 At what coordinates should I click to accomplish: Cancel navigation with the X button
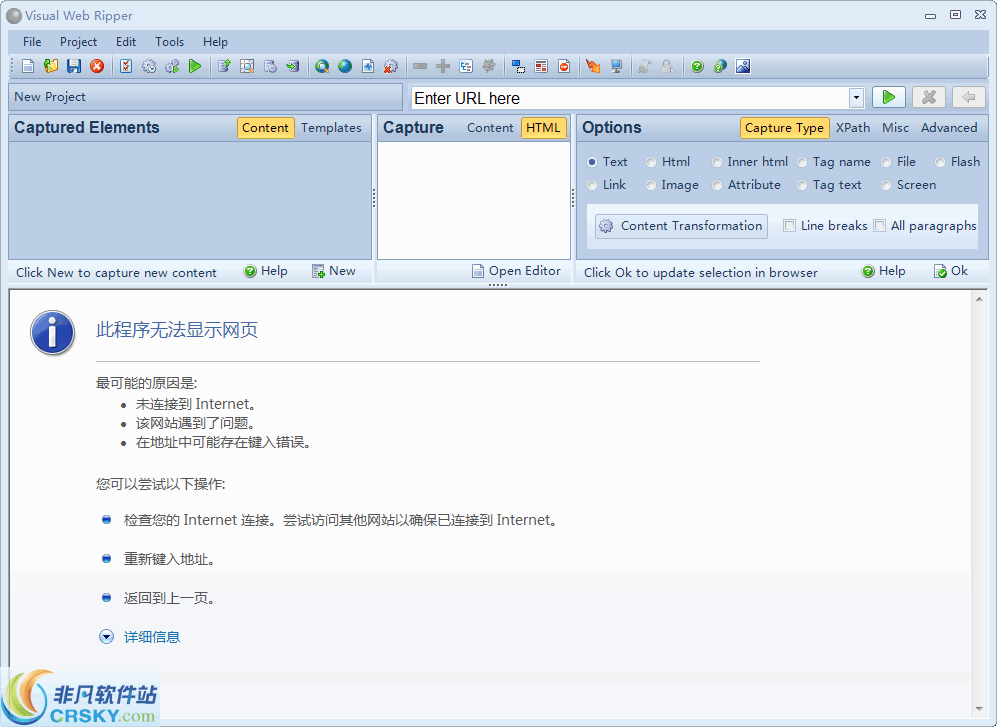click(x=928, y=96)
